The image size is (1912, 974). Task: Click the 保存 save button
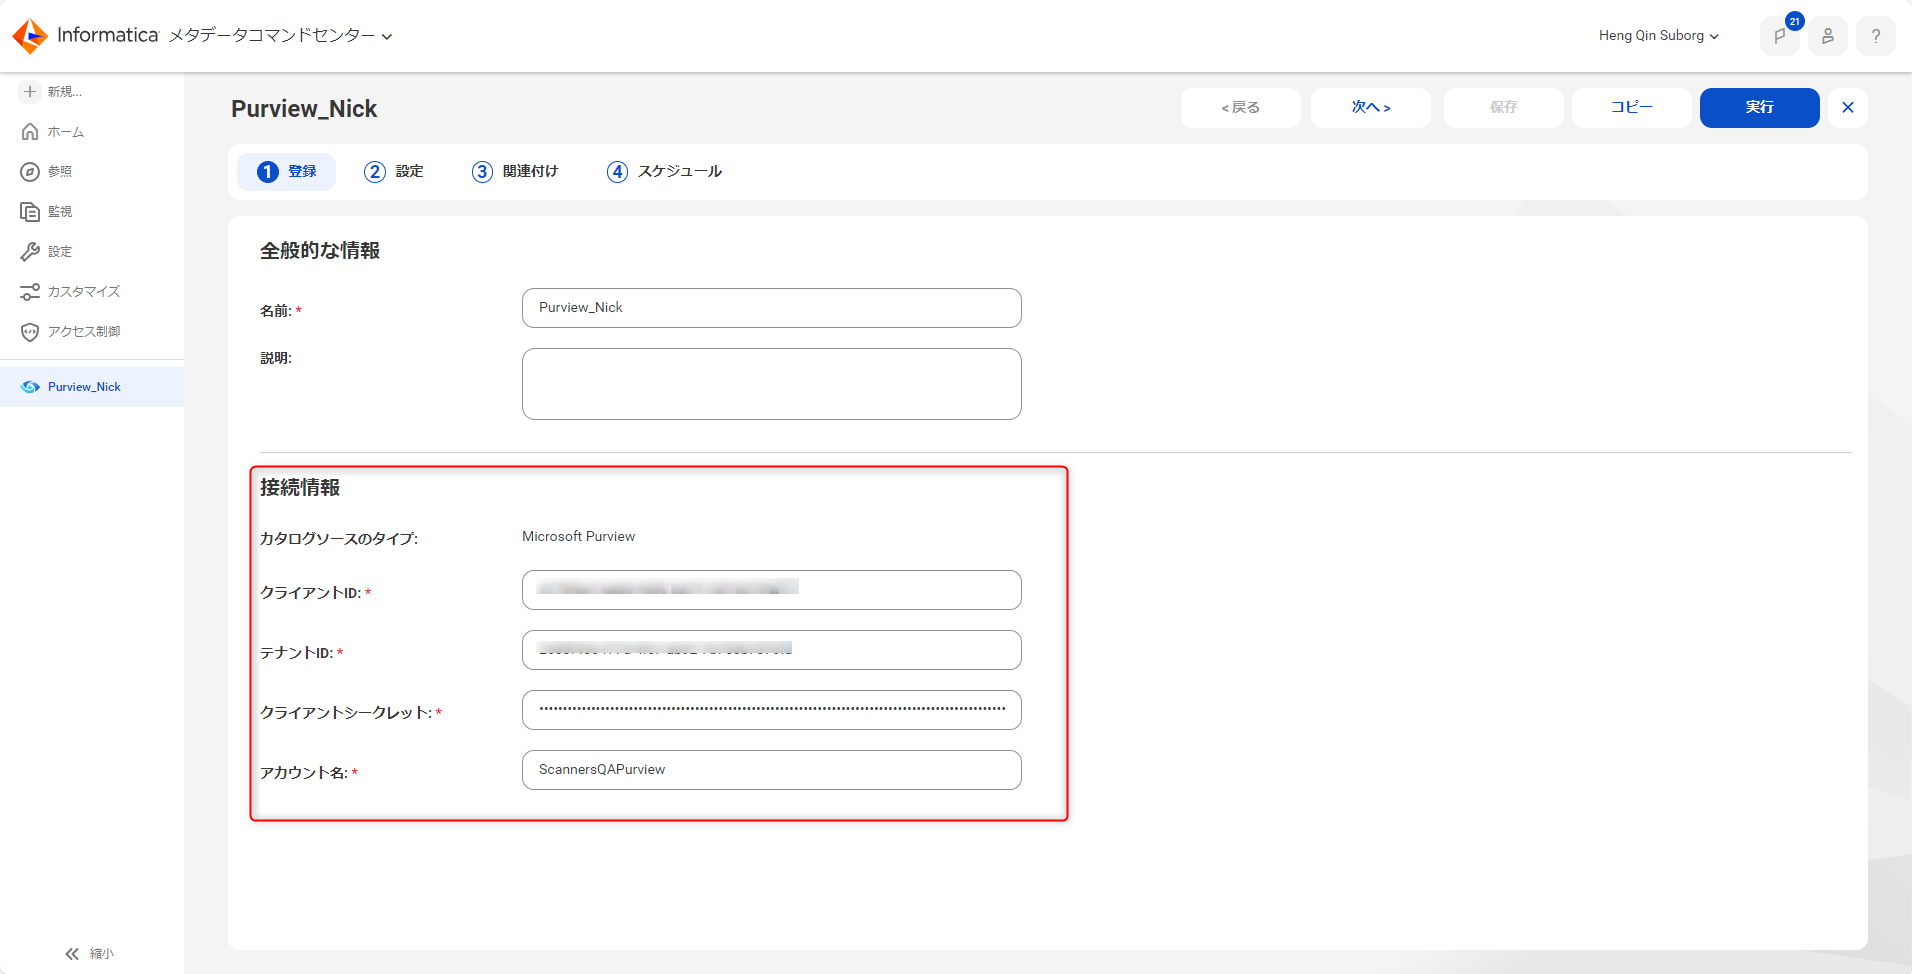[x=1504, y=108]
